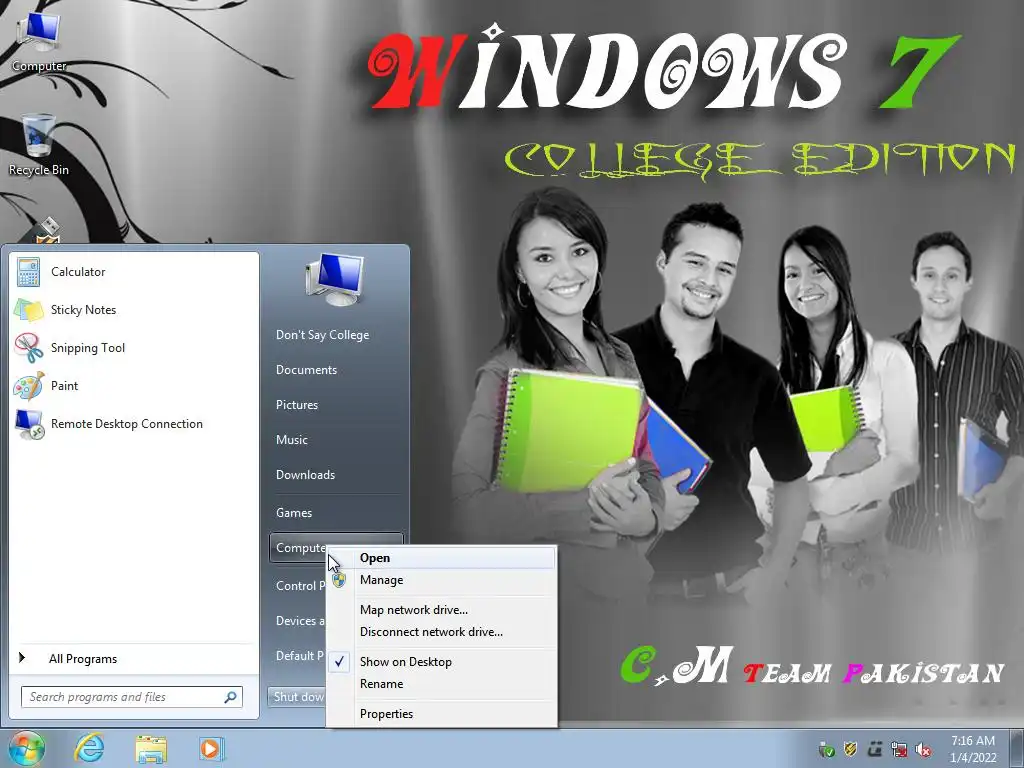Click the Remote Desktop Connection label
Screen dimensions: 1024x768
coord(127,424)
